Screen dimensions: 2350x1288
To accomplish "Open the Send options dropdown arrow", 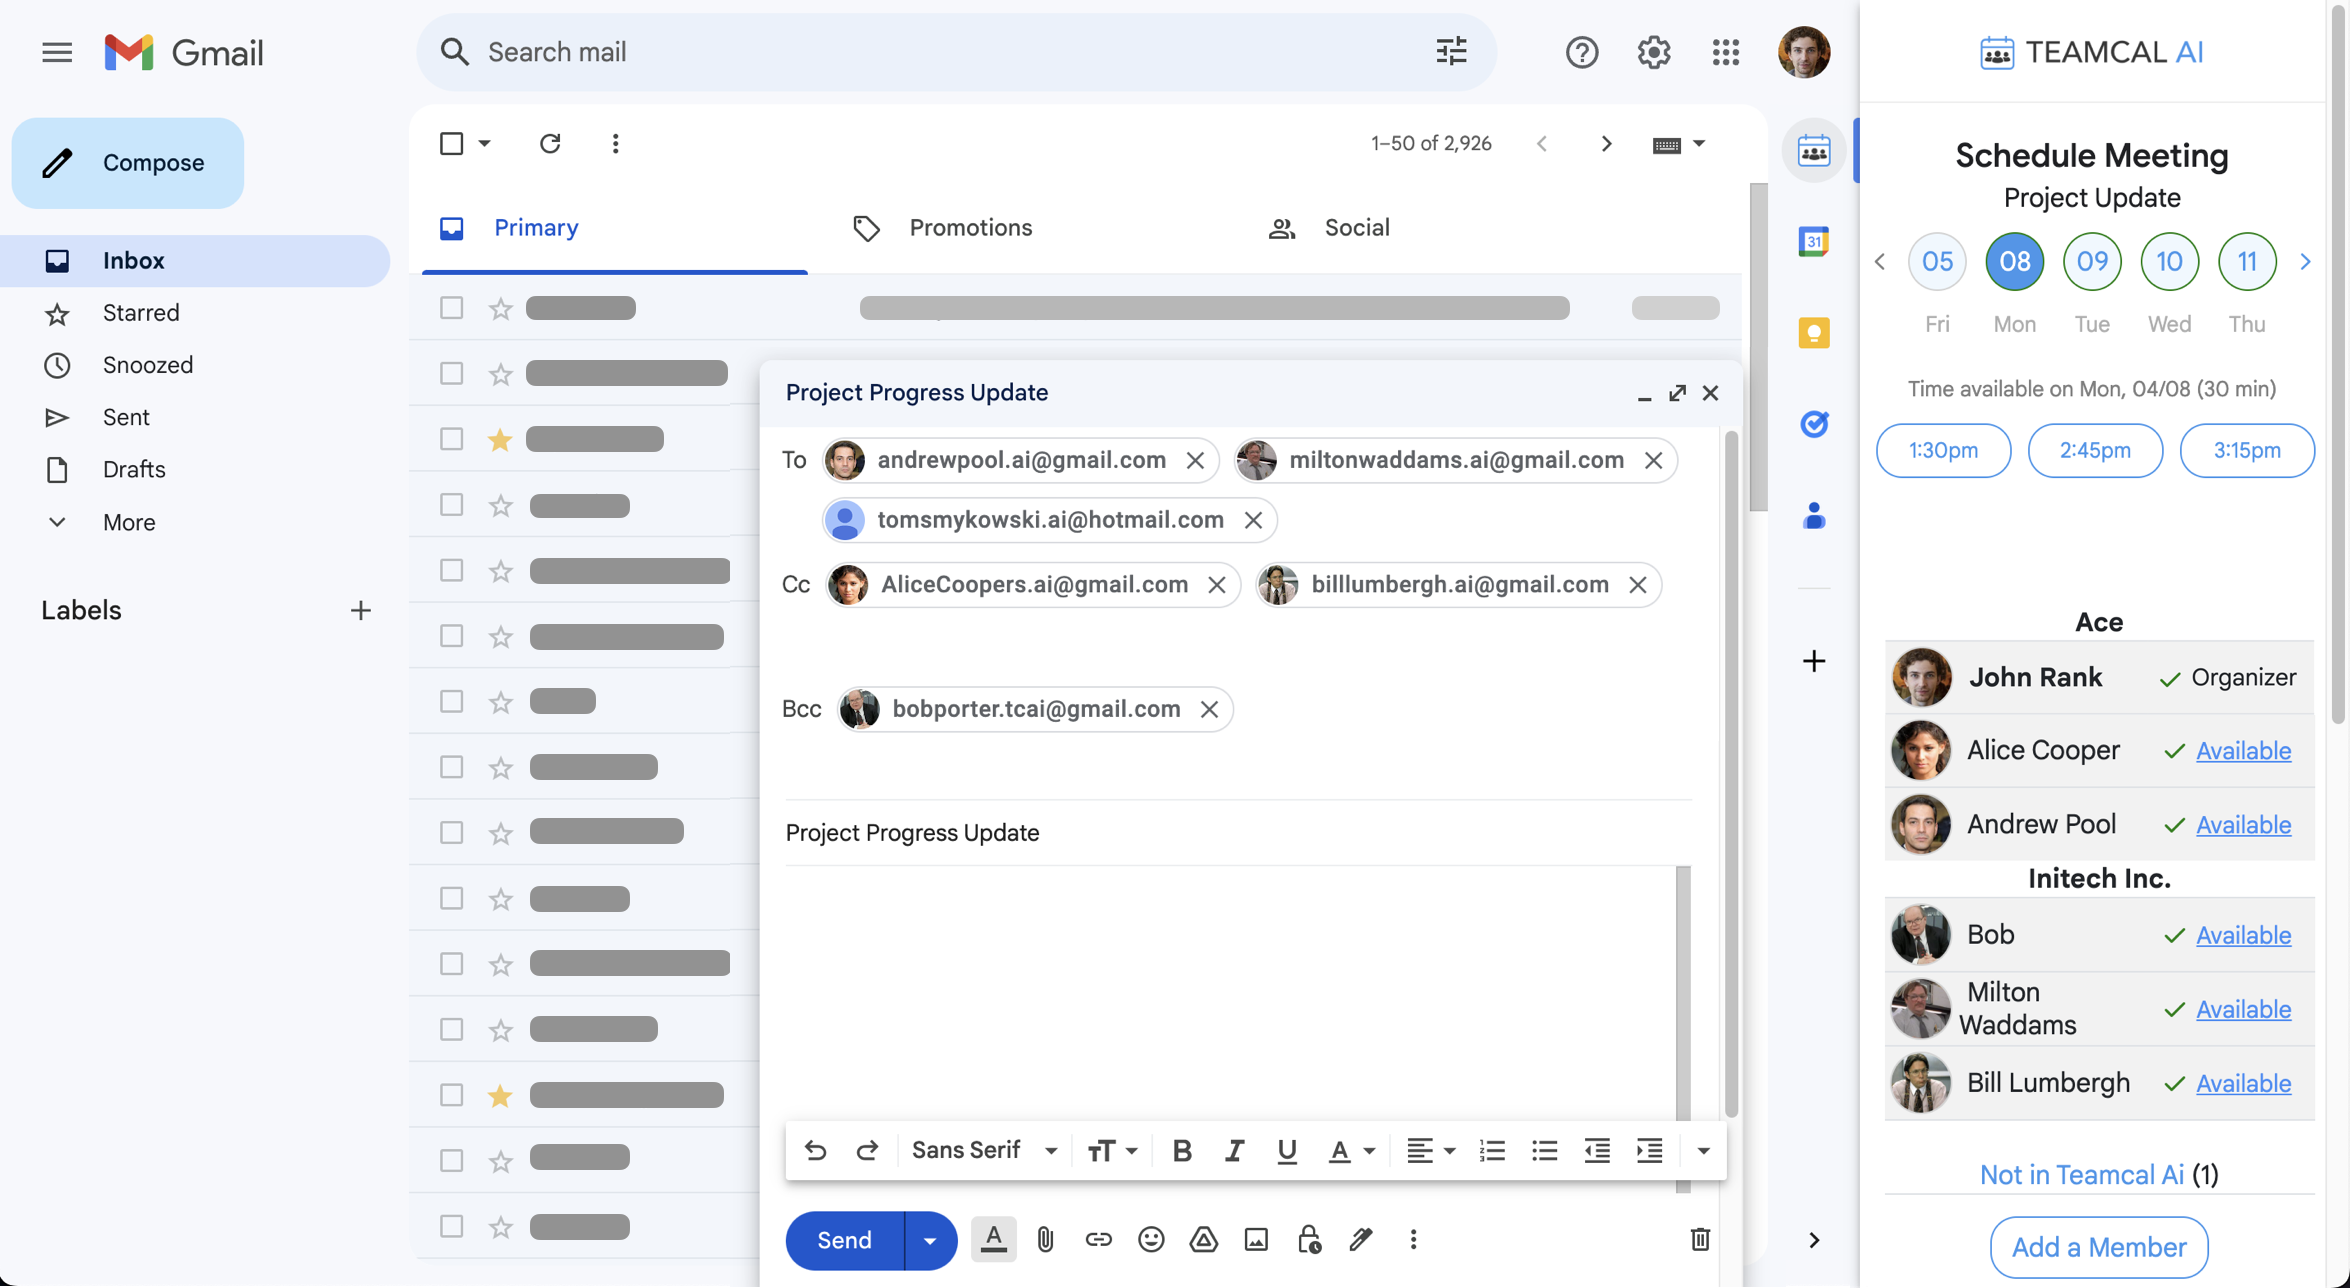I will (x=930, y=1241).
